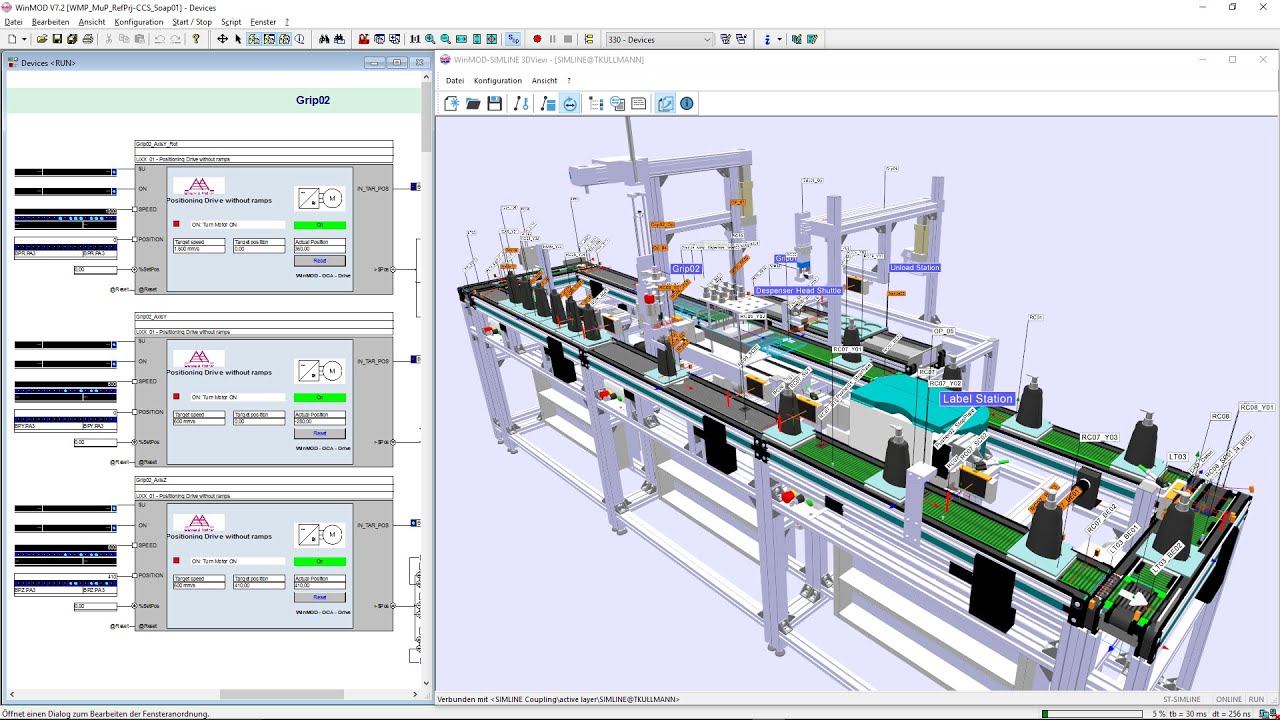Expand the blue info icon dropdown arrow
The height and width of the screenshot is (720, 1280).
[779, 39]
